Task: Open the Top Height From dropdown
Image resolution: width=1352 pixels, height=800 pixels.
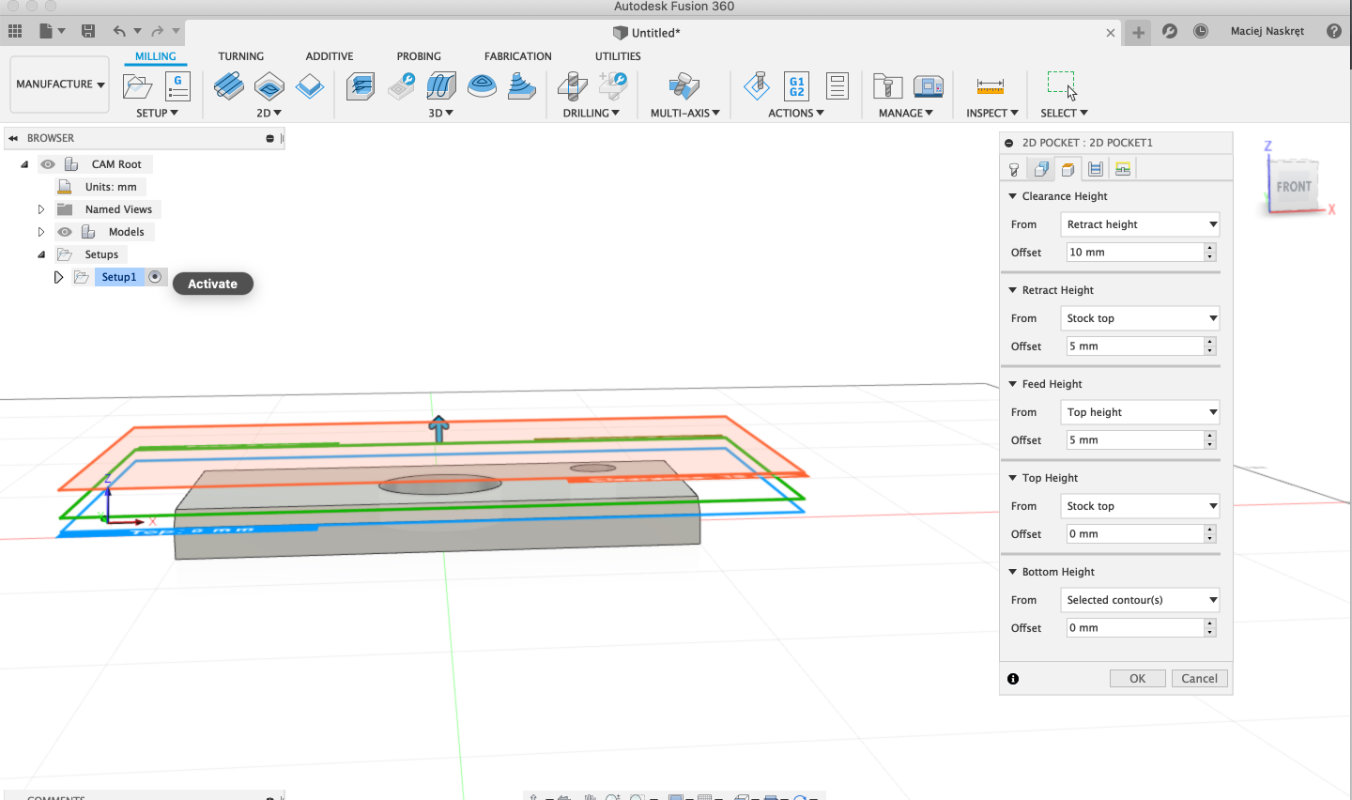Action: coord(1140,506)
